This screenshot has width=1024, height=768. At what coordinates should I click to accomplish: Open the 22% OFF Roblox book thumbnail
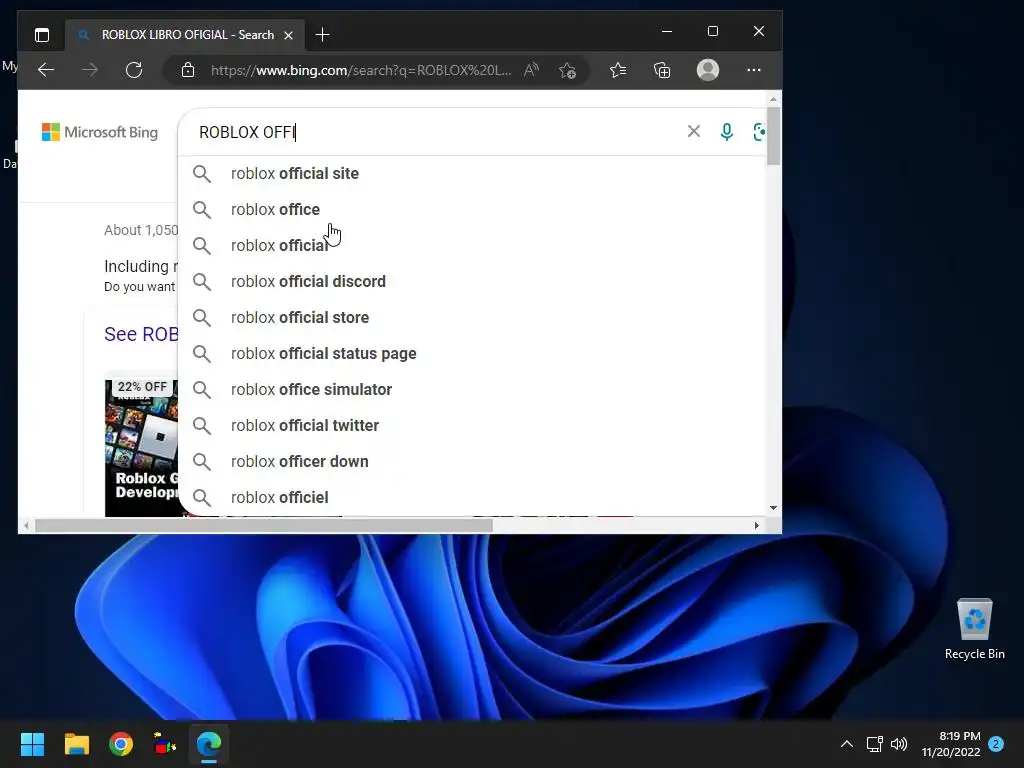coord(141,448)
